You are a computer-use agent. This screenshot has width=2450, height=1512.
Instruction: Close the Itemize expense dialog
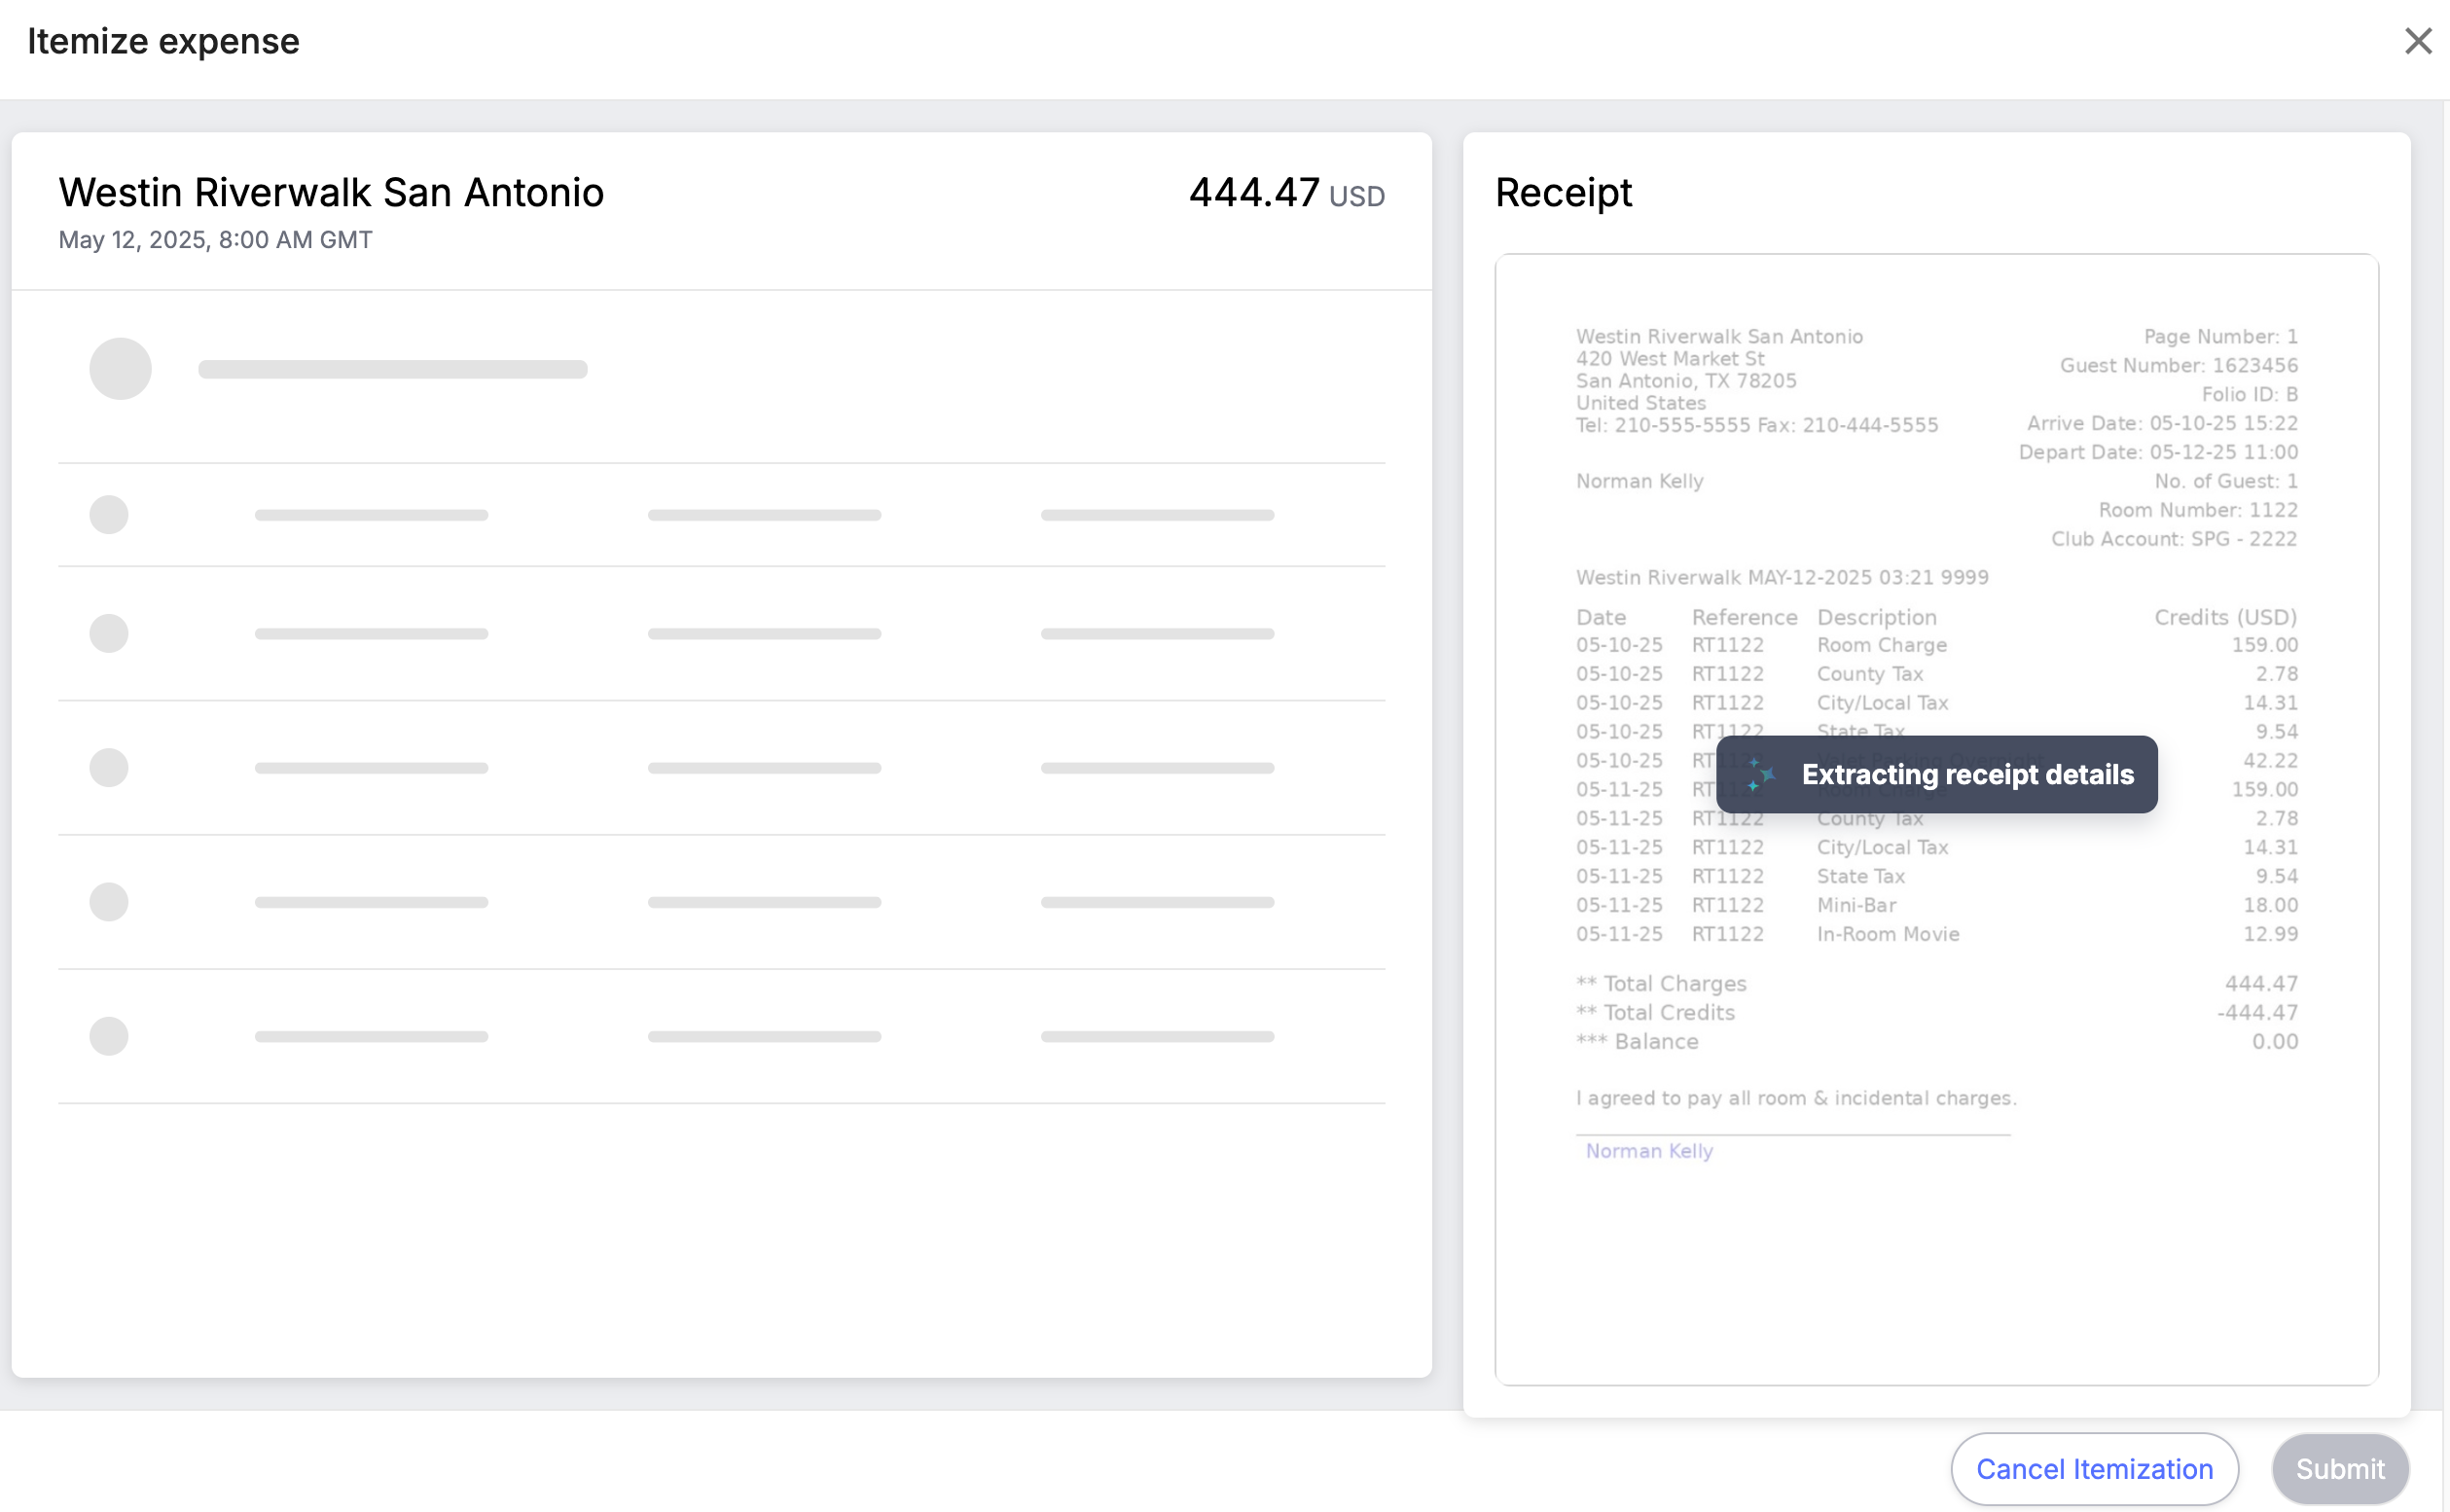[x=2417, y=41]
